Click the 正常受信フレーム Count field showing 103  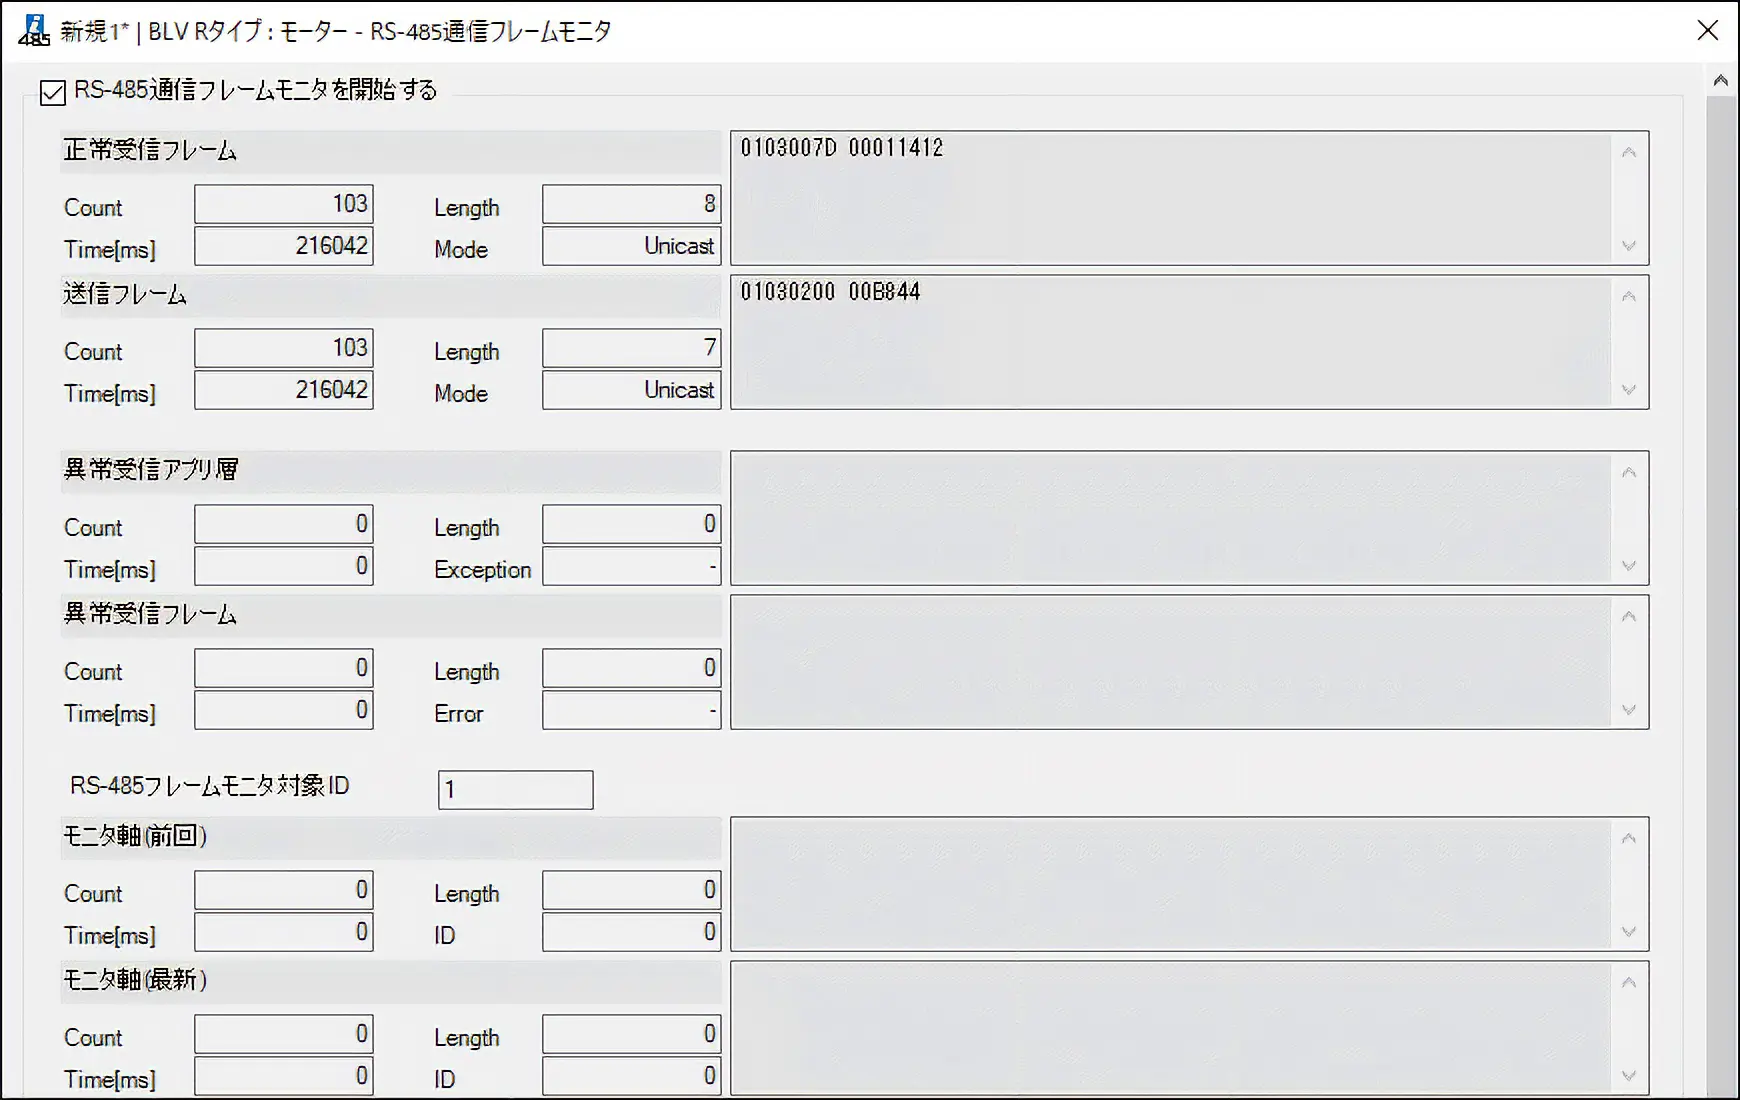click(284, 204)
